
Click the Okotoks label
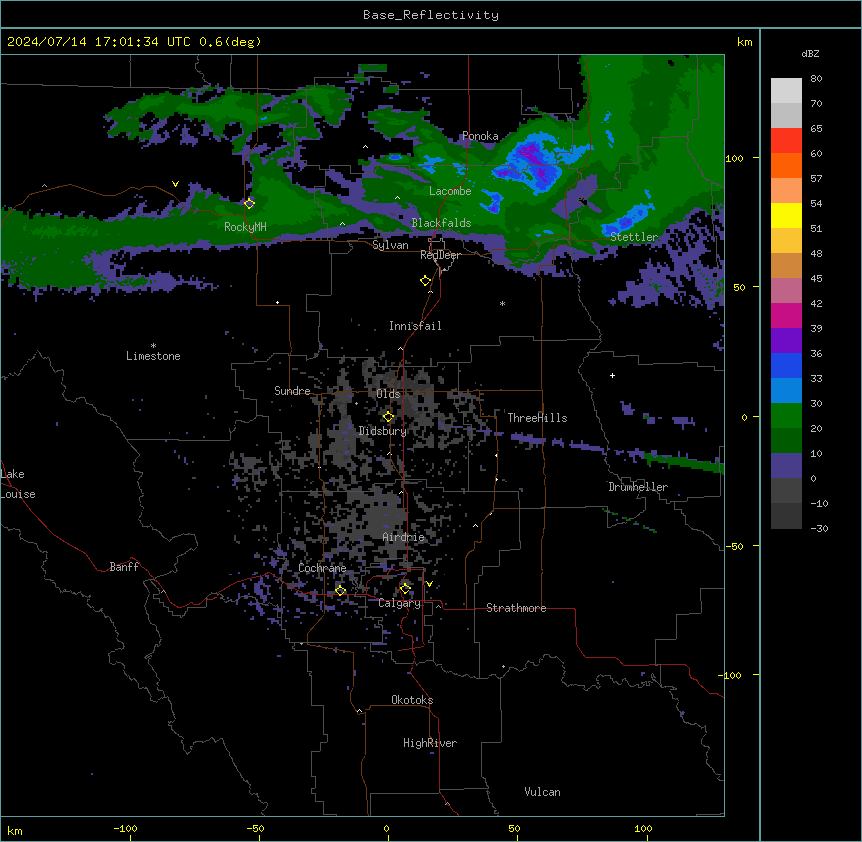(412, 700)
